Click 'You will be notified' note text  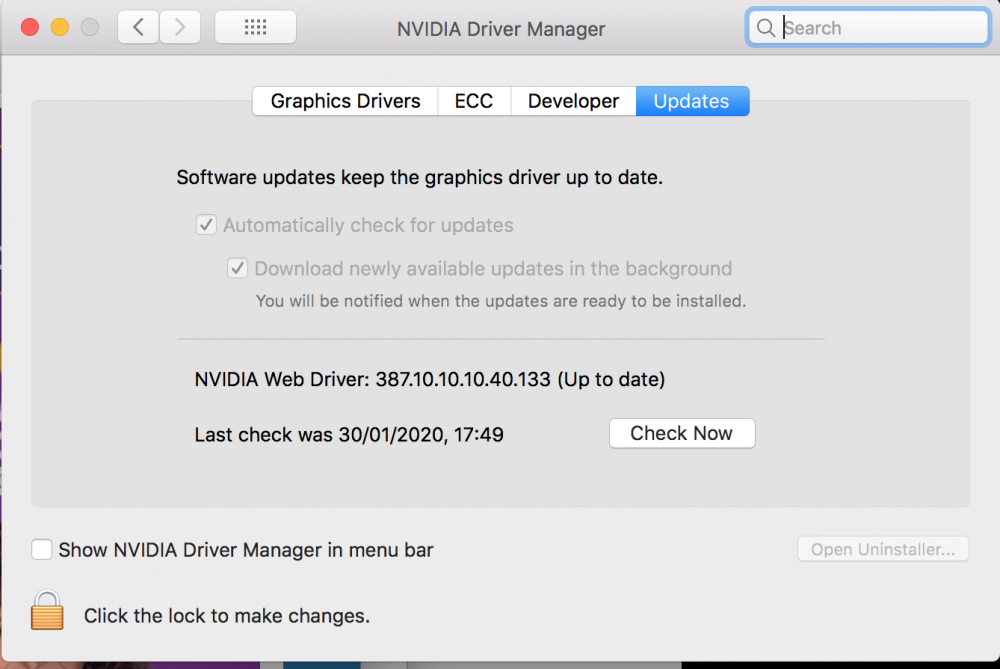pyautogui.click(x=501, y=301)
